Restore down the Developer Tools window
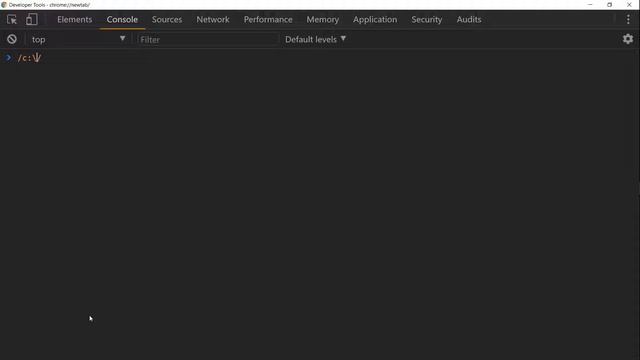The image size is (640, 360). click(x=609, y=5)
